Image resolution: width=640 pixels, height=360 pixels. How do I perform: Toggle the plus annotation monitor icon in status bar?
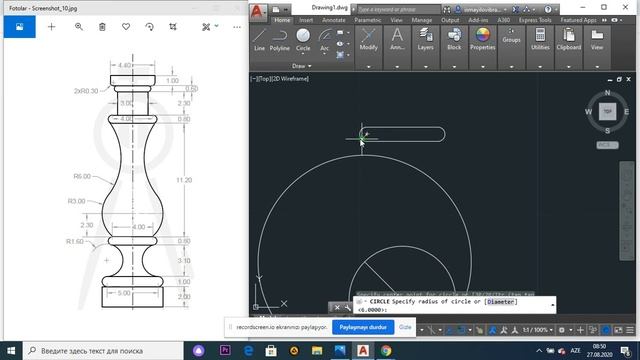pos(580,330)
